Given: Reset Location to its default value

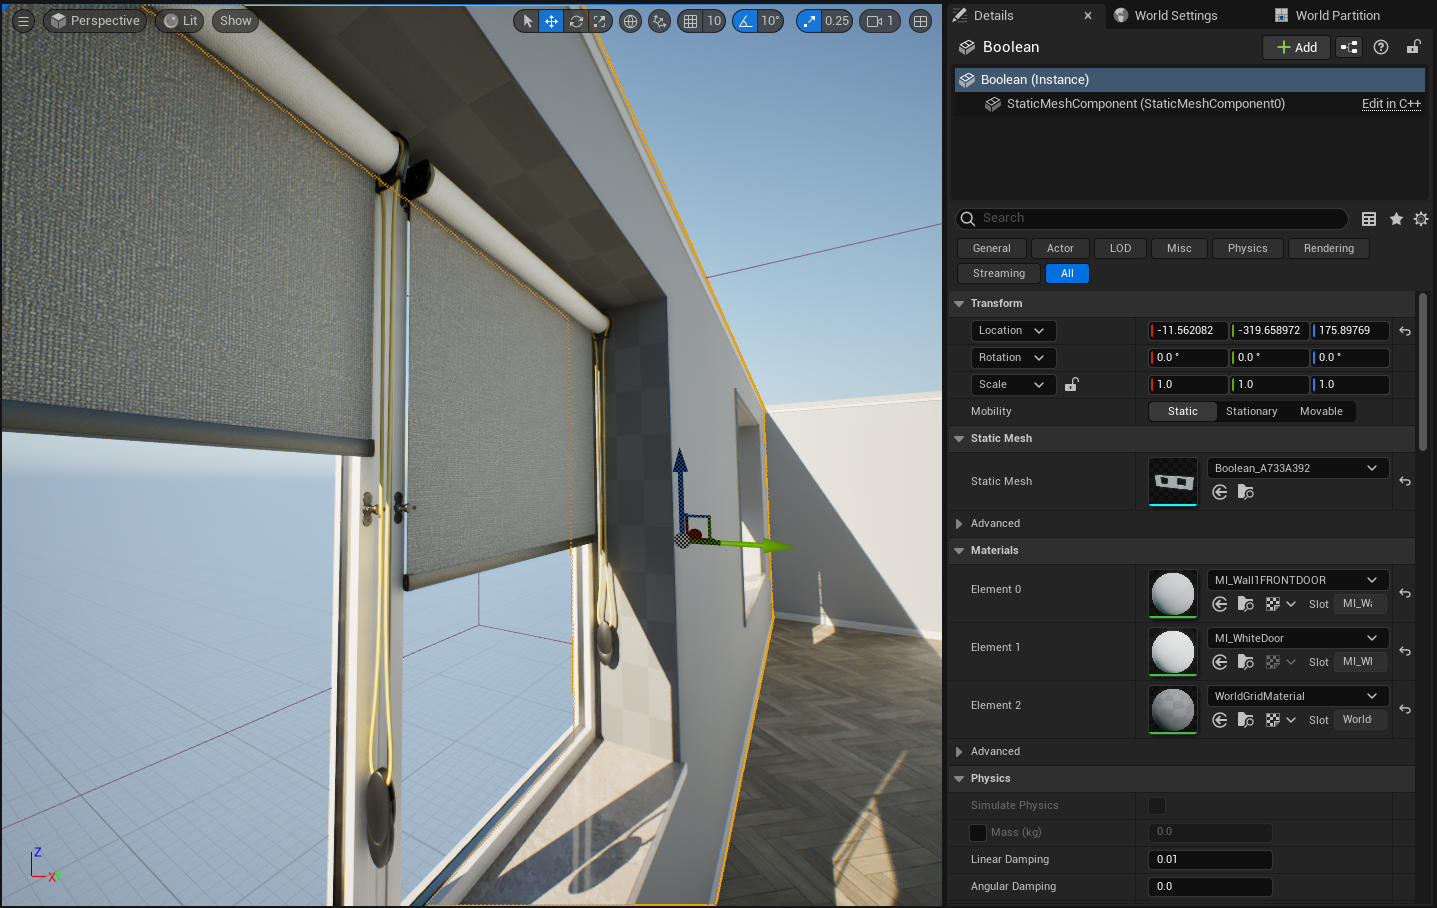Looking at the screenshot, I should (x=1405, y=331).
